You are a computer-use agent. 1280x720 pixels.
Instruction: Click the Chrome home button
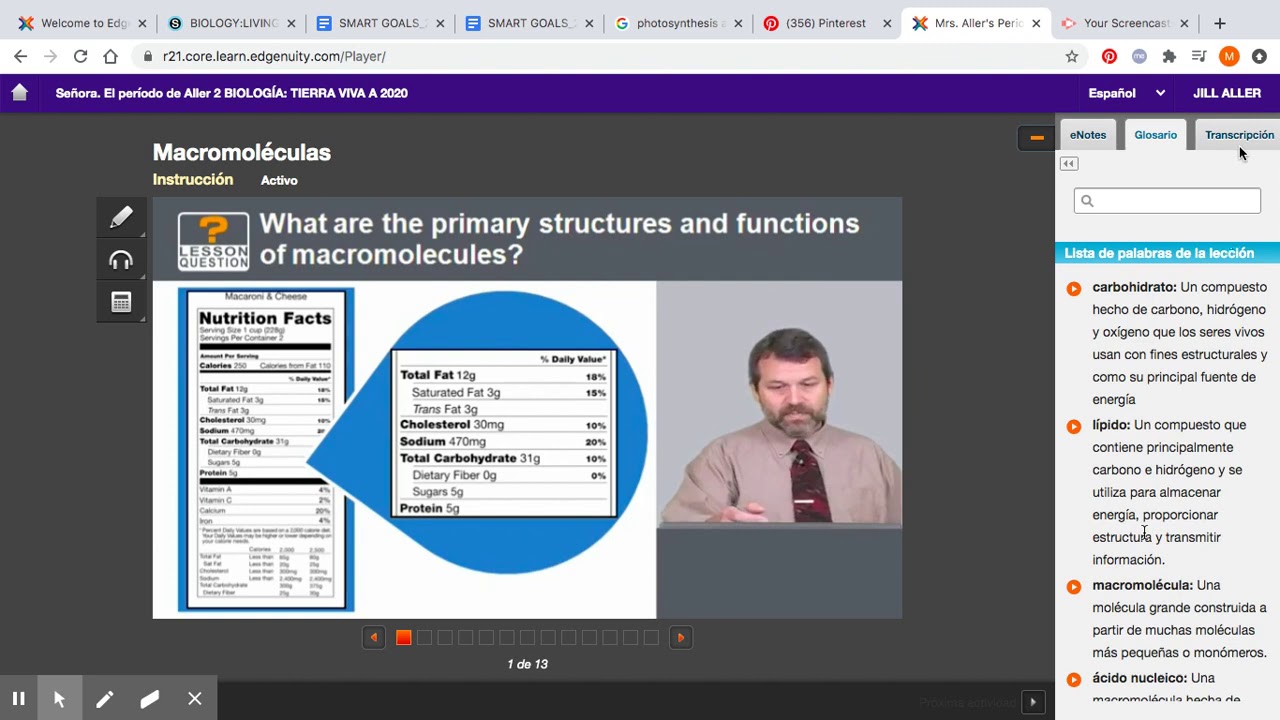[x=111, y=56]
